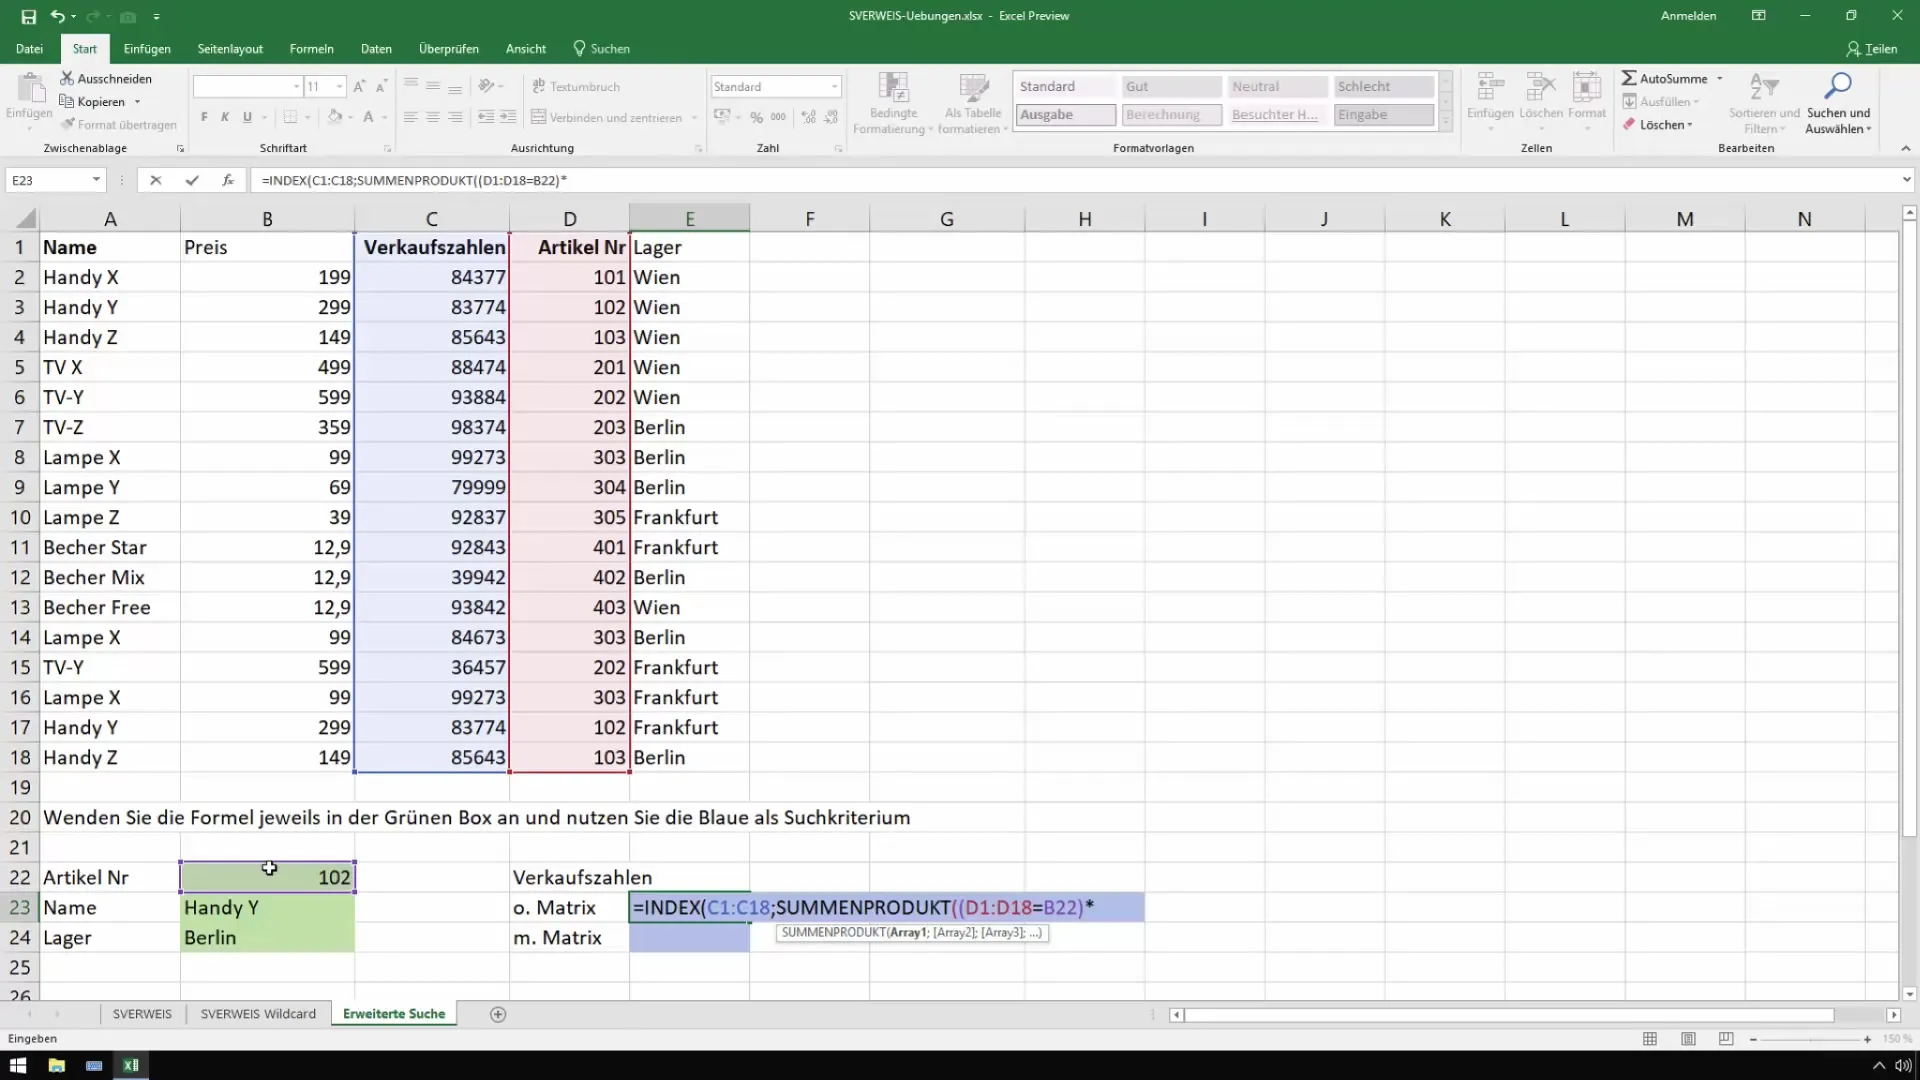Select column header G
The width and height of the screenshot is (1920, 1080).
click(x=947, y=219)
